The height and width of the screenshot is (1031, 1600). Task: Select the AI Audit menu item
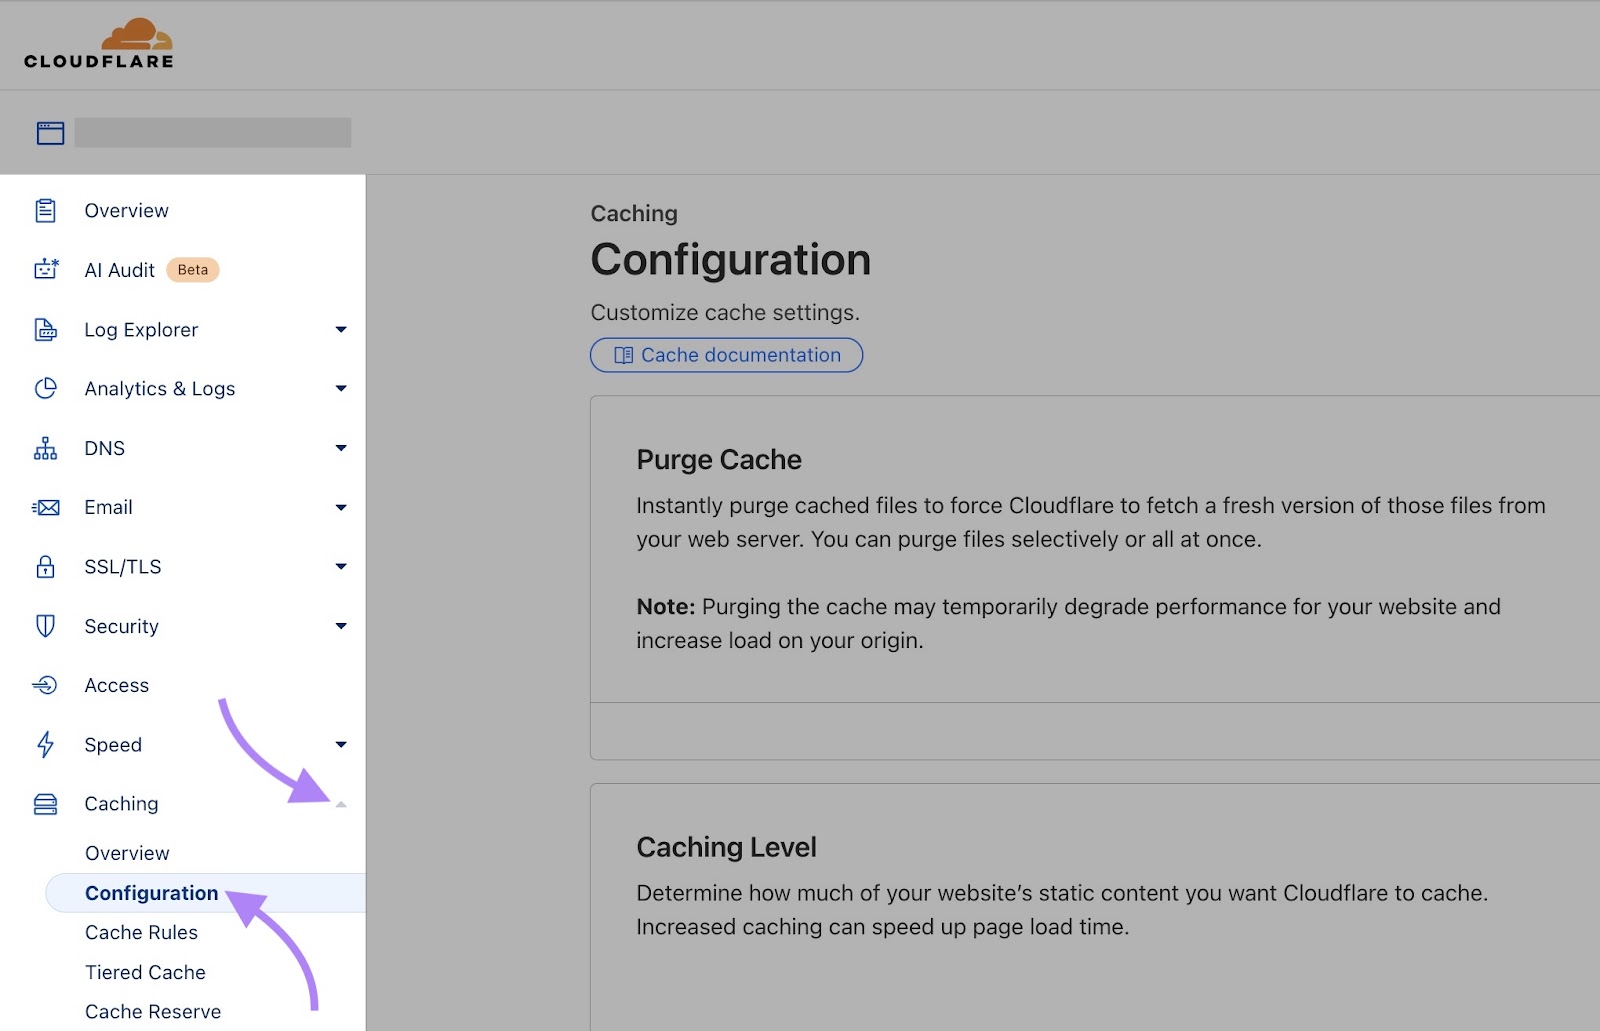(x=117, y=270)
